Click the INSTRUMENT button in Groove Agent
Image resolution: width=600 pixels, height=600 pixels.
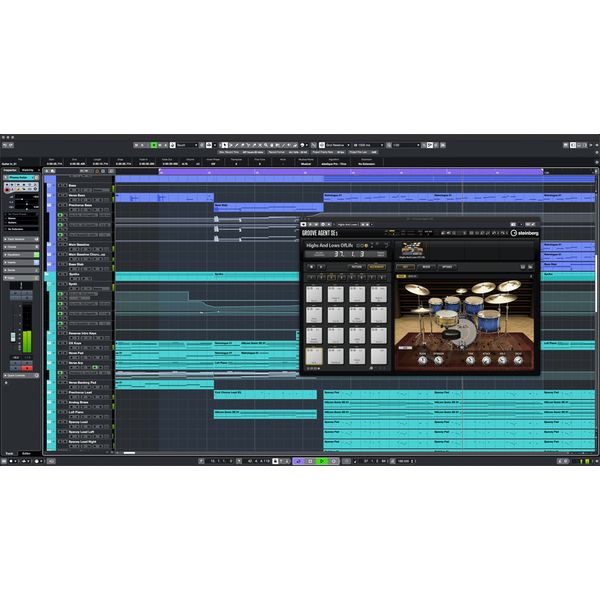point(377,267)
